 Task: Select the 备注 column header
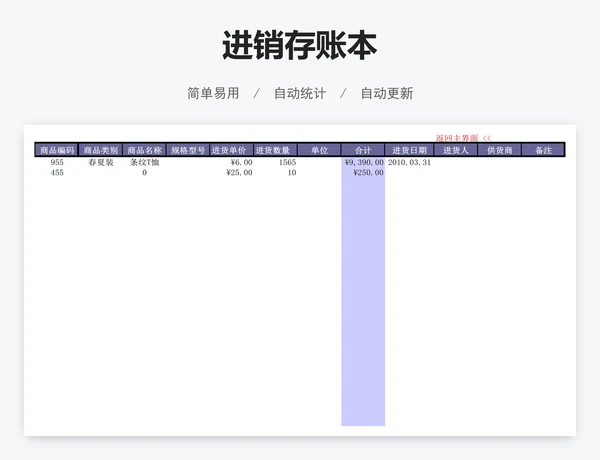tap(543, 150)
